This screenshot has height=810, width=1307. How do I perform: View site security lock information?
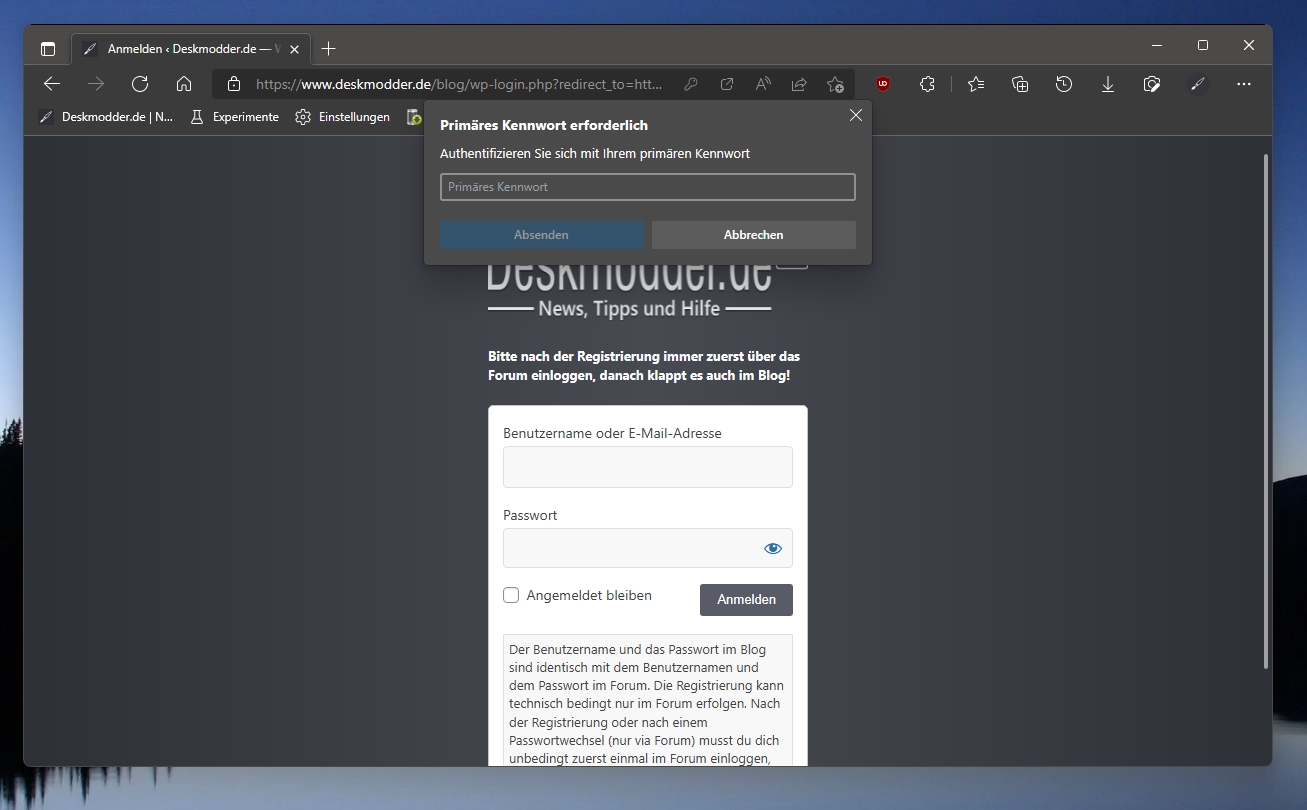click(x=234, y=84)
